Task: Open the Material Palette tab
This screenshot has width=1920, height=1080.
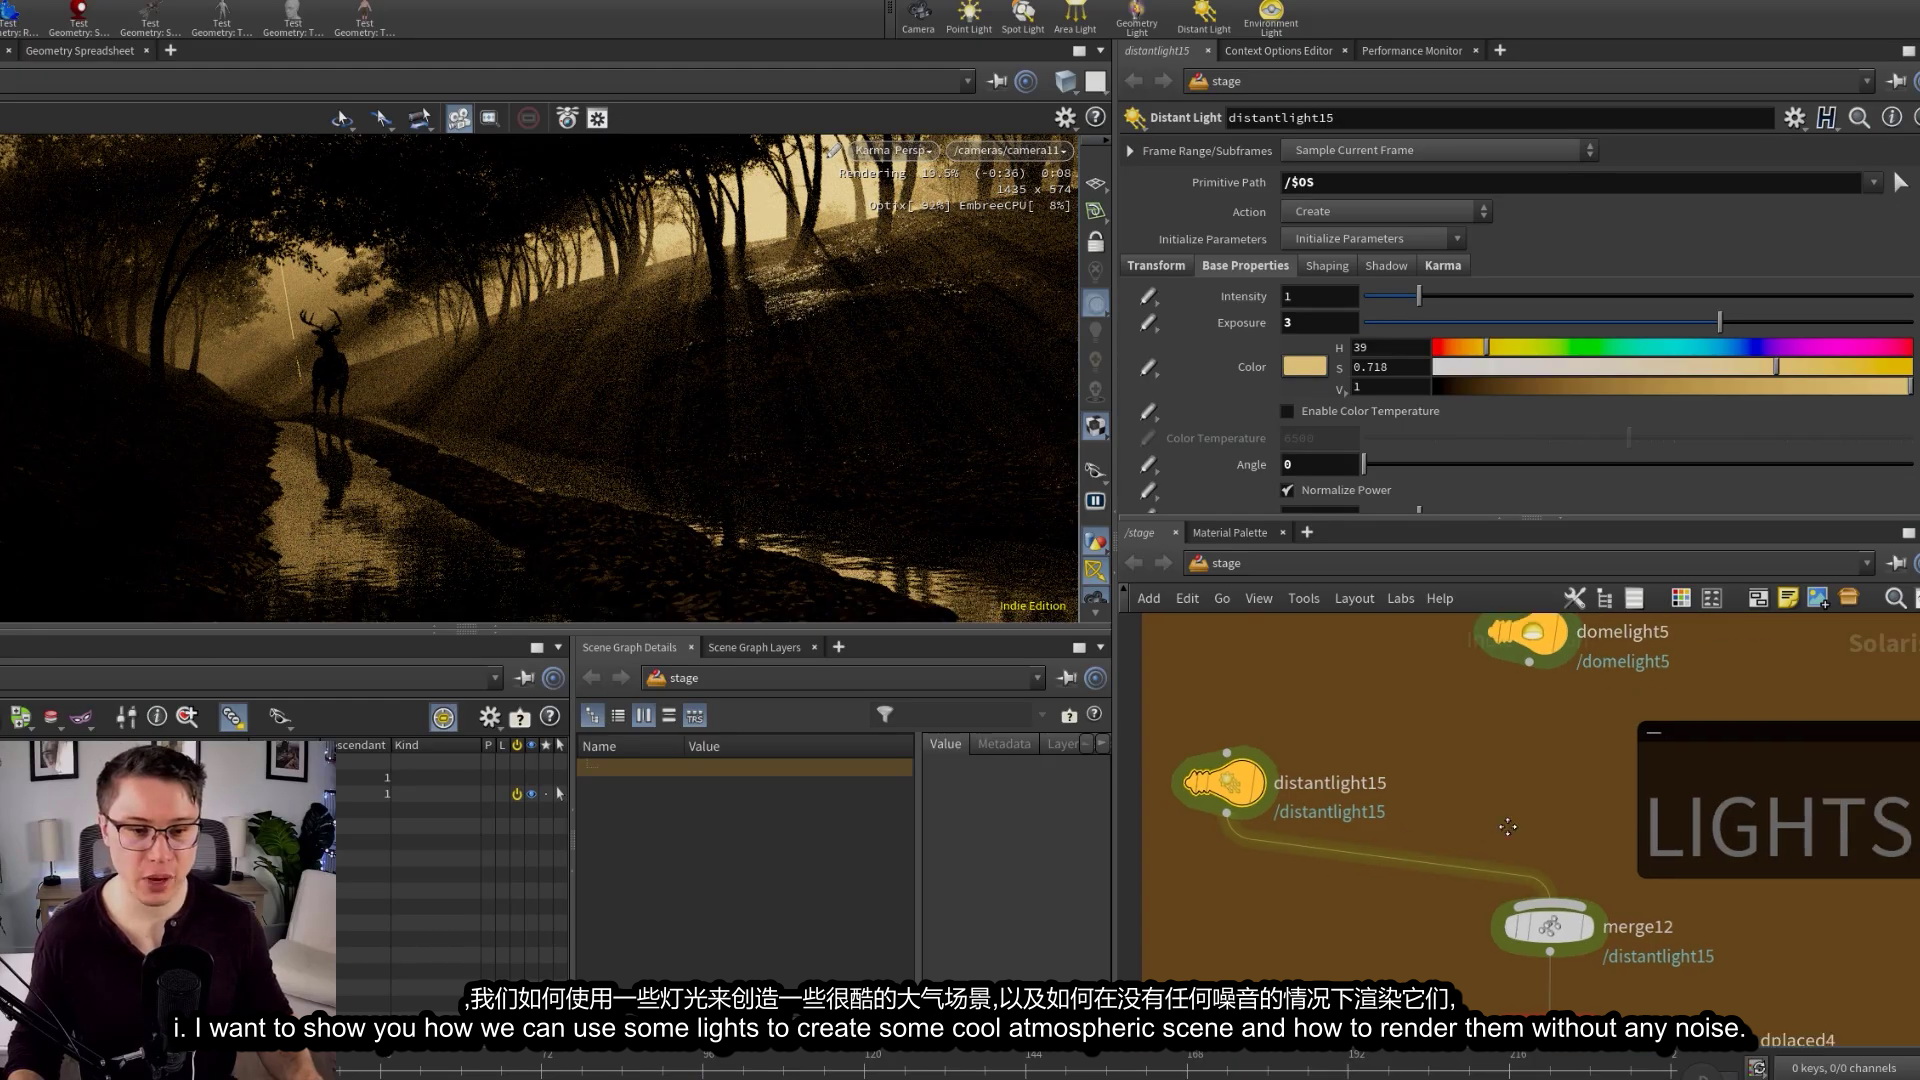Action: [1229, 533]
